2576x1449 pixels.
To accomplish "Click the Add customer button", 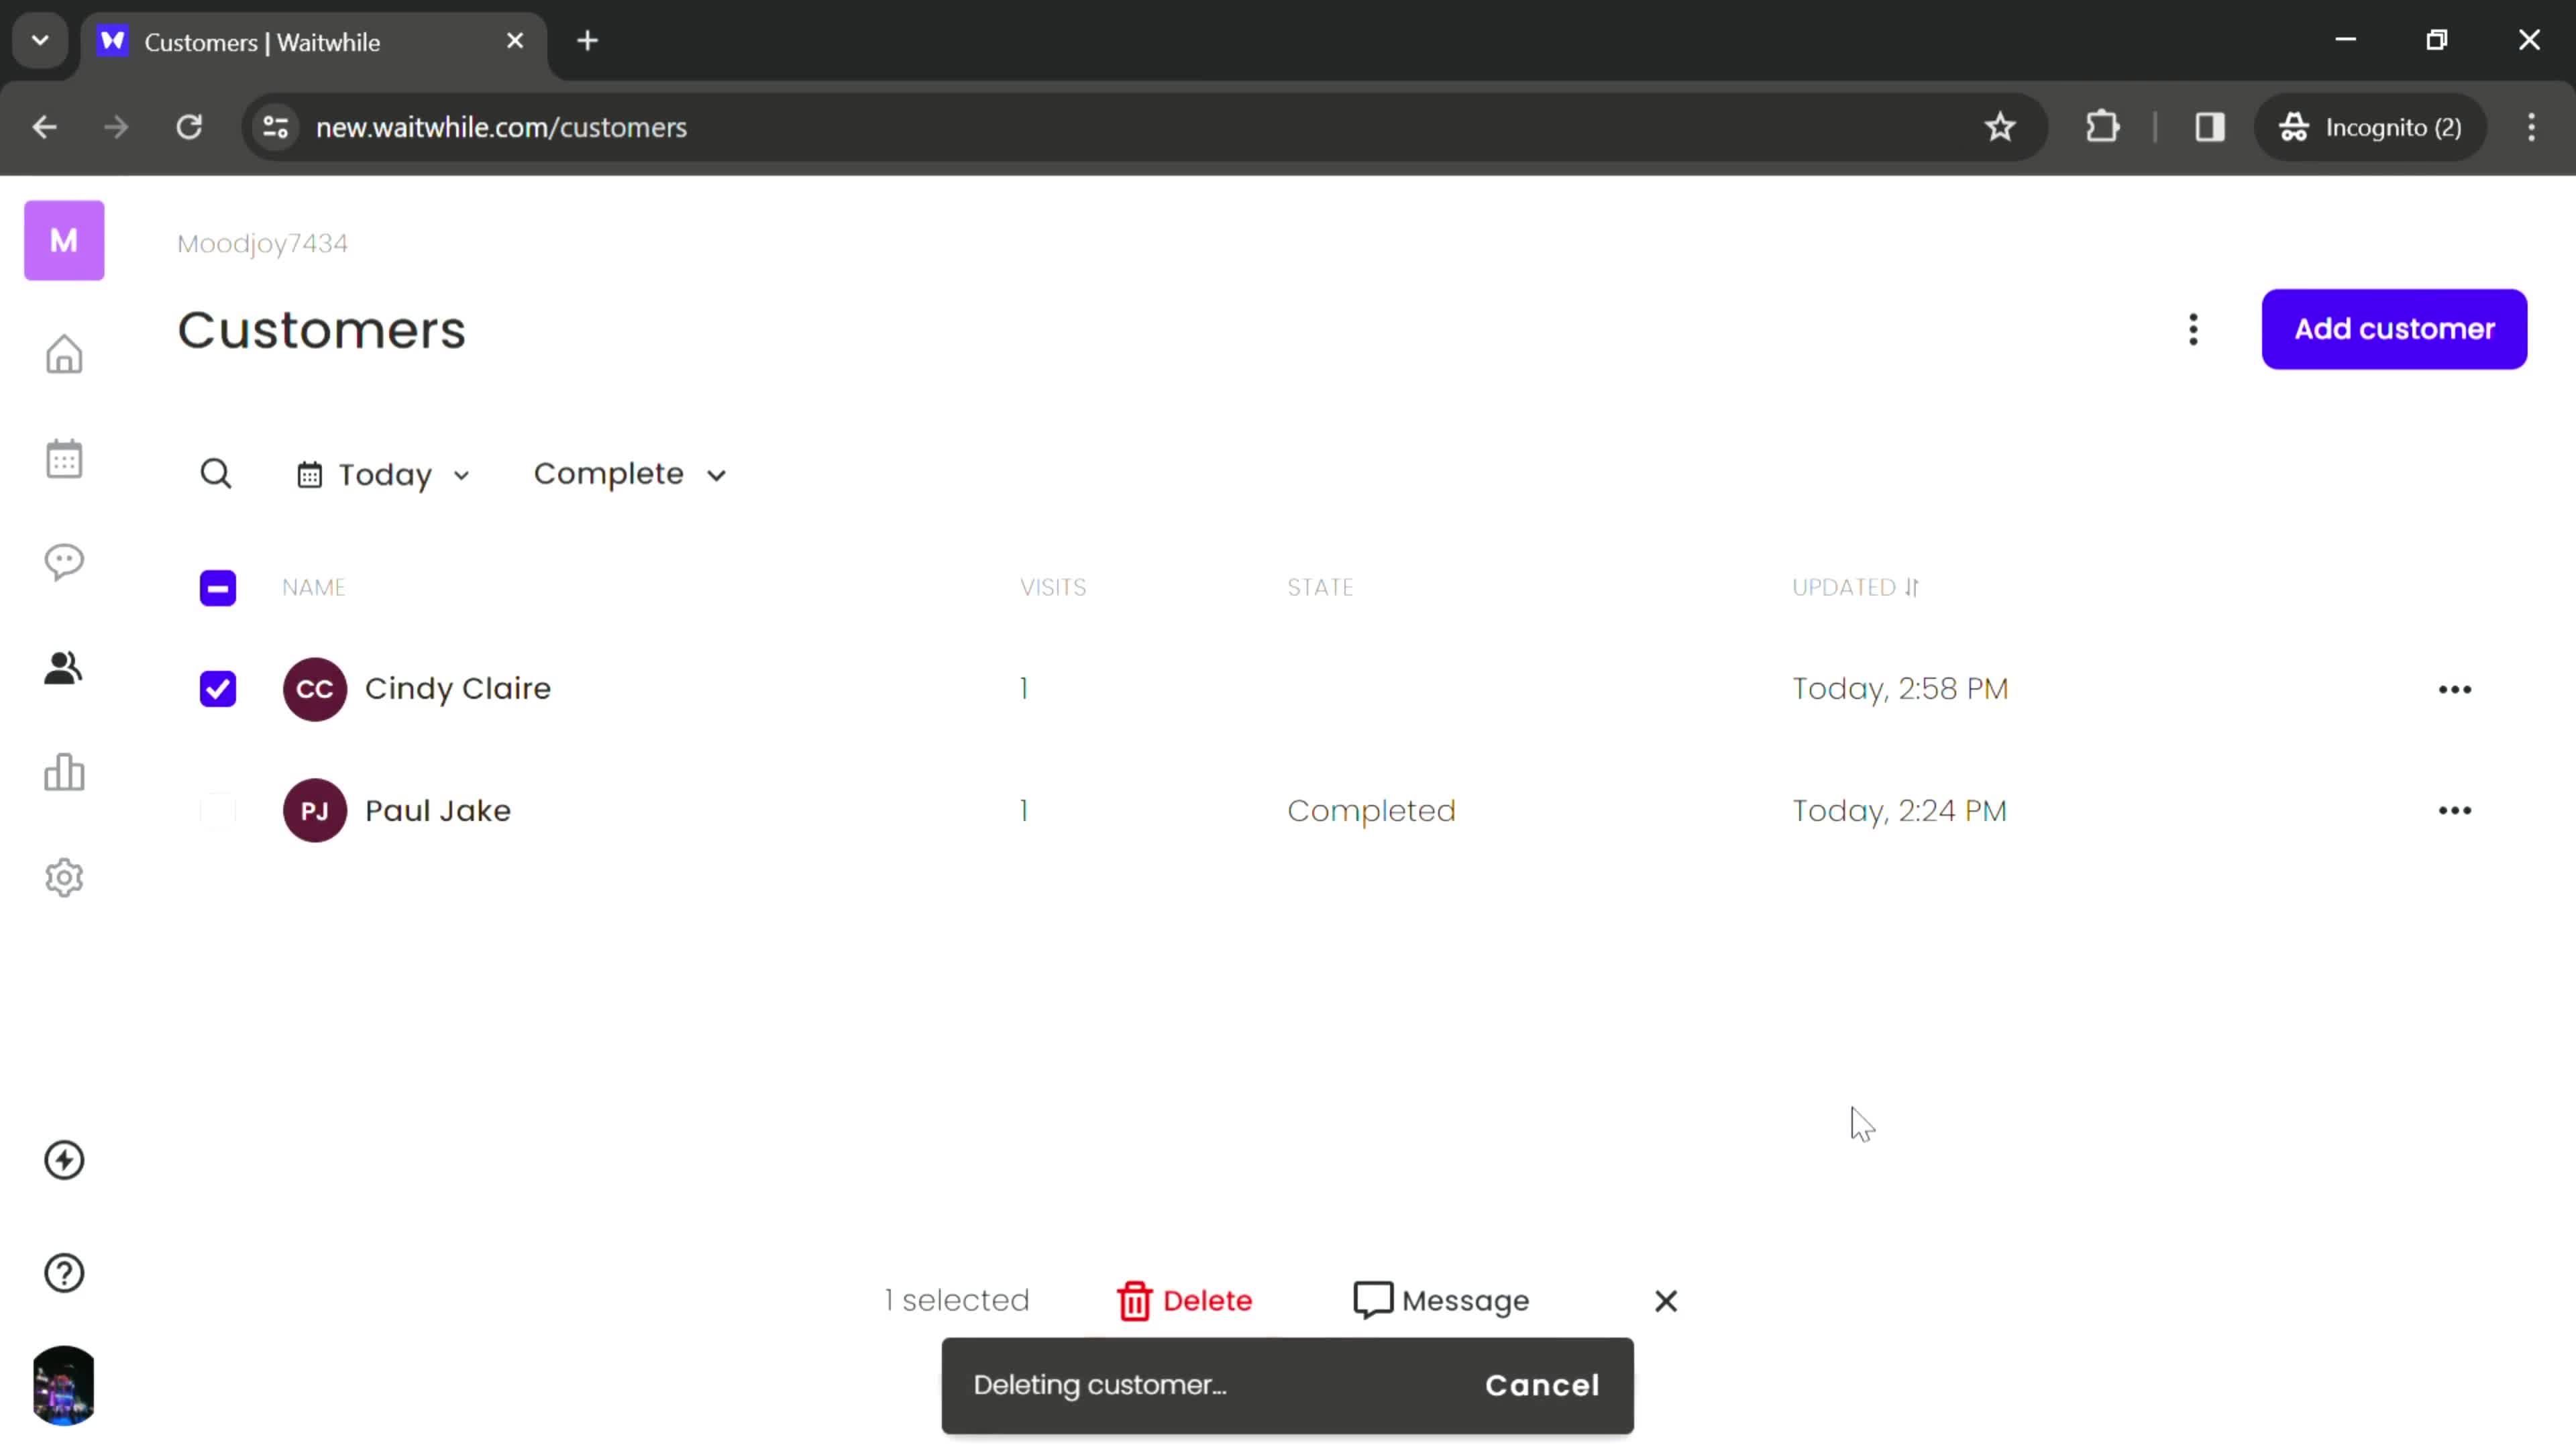I will [x=2396, y=327].
